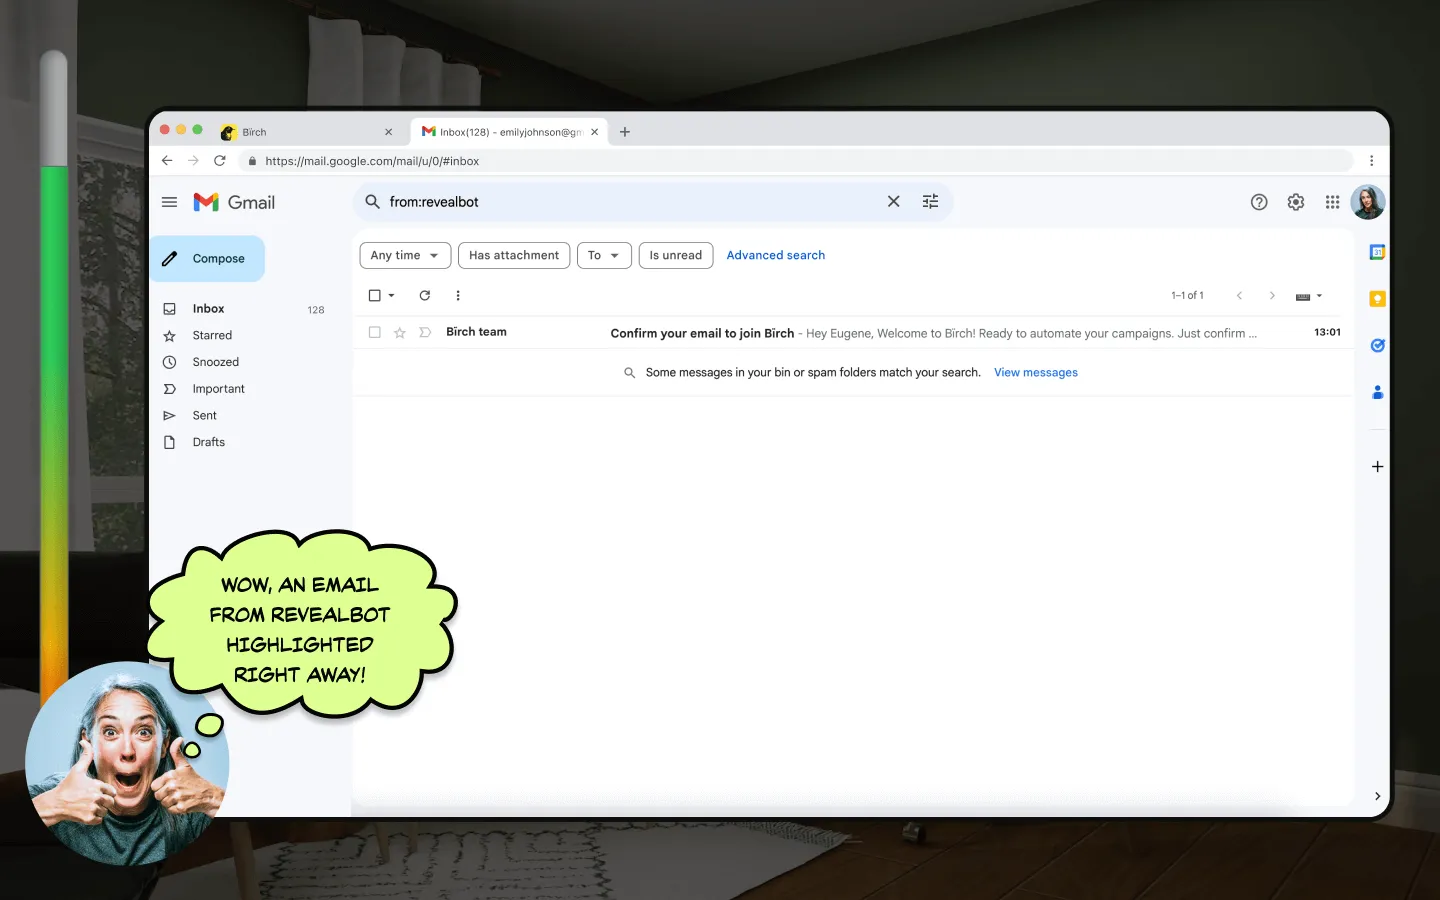Click the site lock icon in address bar
This screenshot has height=900, width=1440.
click(x=253, y=161)
